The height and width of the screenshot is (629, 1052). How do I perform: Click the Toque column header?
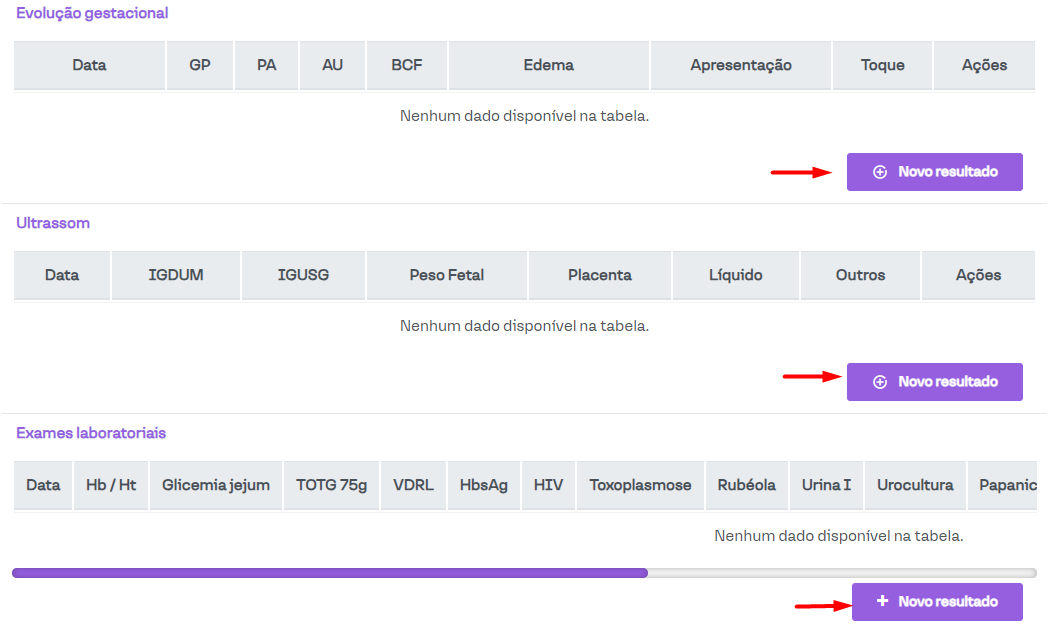tap(882, 65)
